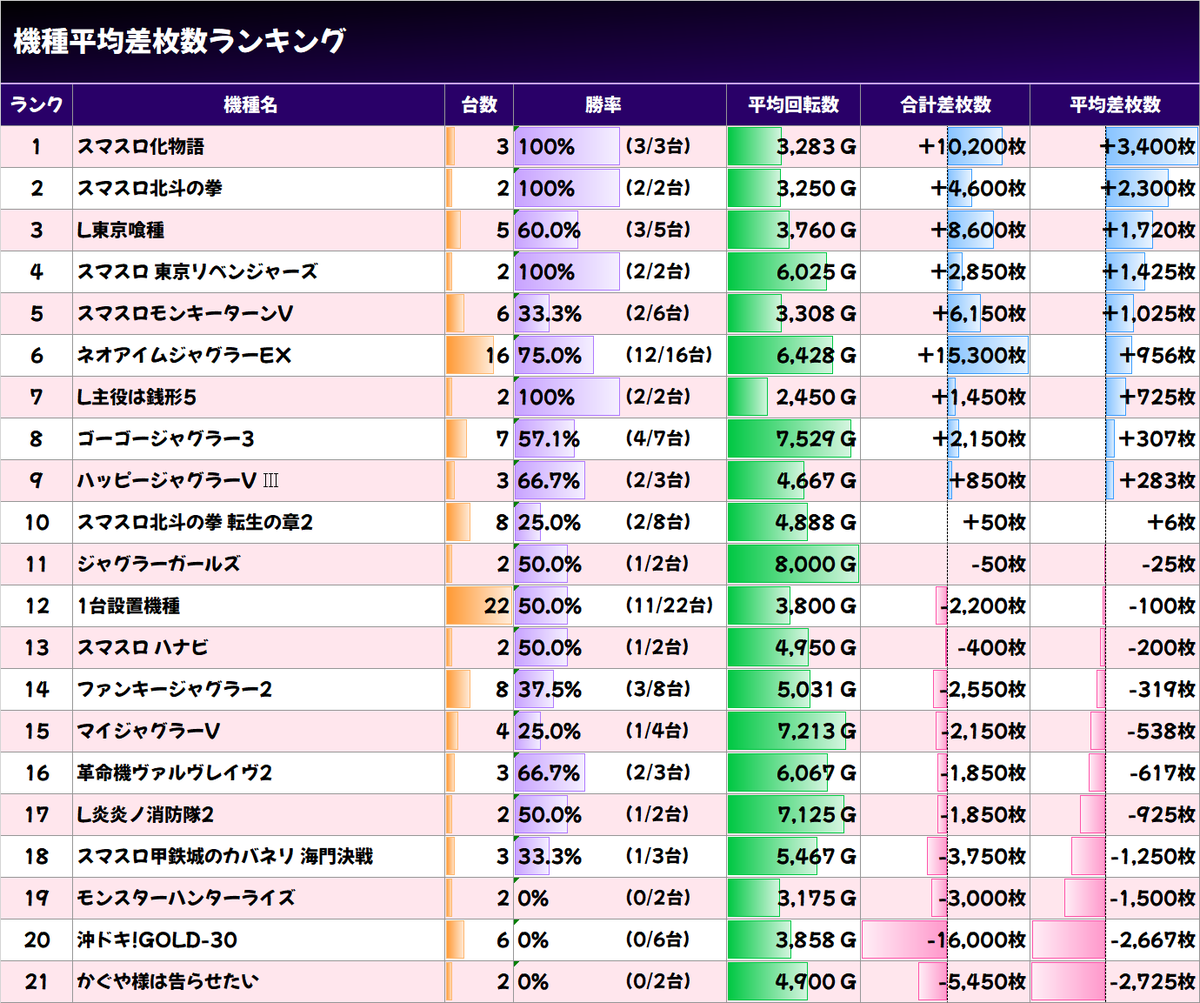Select machine name 沖ドキ!GOLD-30
1200x1003 pixels.
click(x=157, y=940)
